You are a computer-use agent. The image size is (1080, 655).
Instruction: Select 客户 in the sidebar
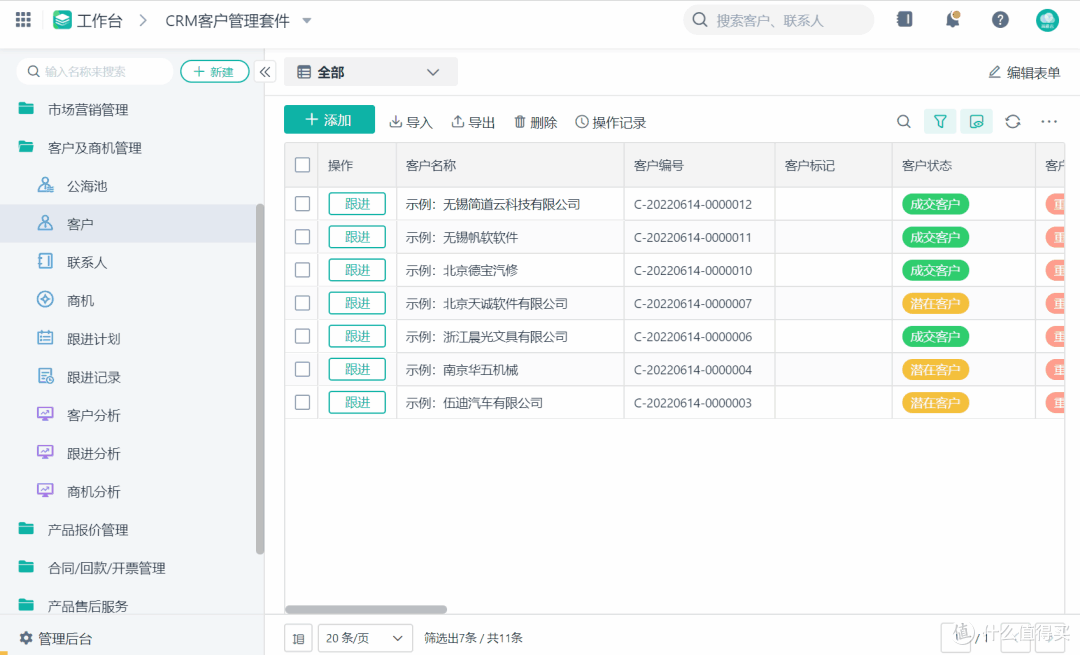tap(129, 224)
